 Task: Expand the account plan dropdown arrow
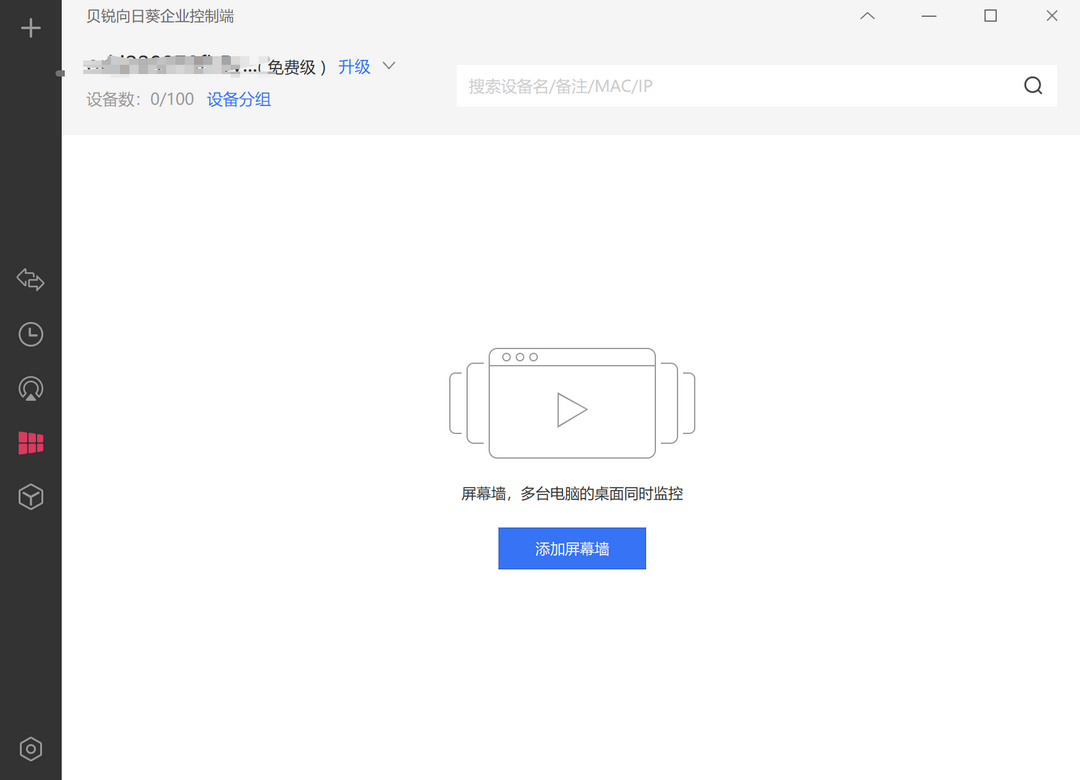point(388,66)
